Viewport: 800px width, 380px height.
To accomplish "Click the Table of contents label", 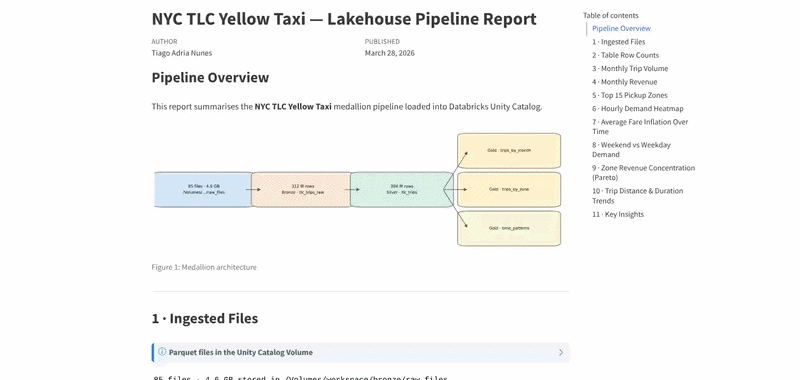I will click(x=611, y=15).
